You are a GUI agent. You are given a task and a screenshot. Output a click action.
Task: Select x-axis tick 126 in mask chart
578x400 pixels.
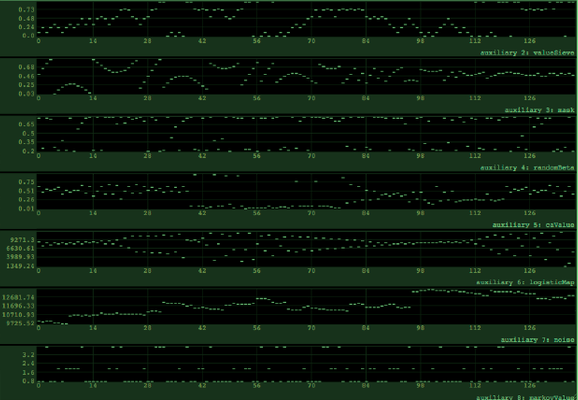(529, 98)
